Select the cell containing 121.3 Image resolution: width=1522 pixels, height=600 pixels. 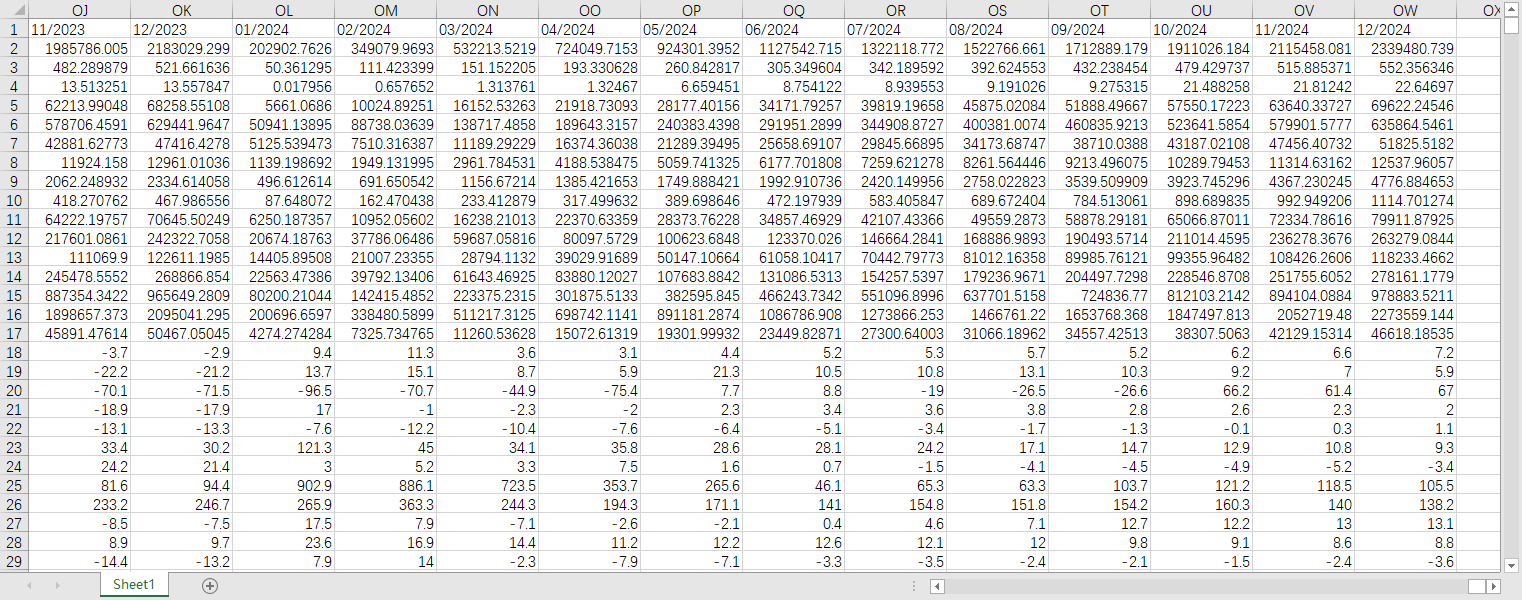283,447
